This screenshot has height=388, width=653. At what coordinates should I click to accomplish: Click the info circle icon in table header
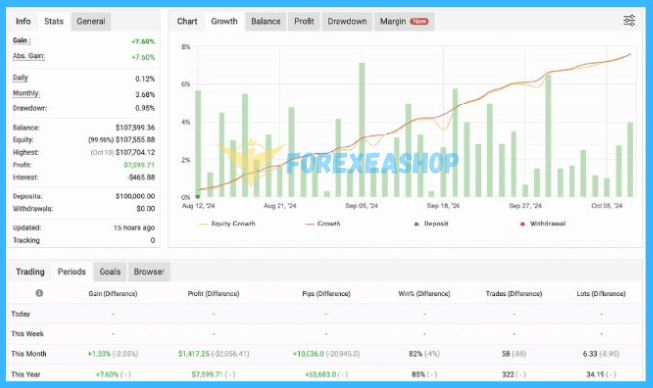(39, 293)
